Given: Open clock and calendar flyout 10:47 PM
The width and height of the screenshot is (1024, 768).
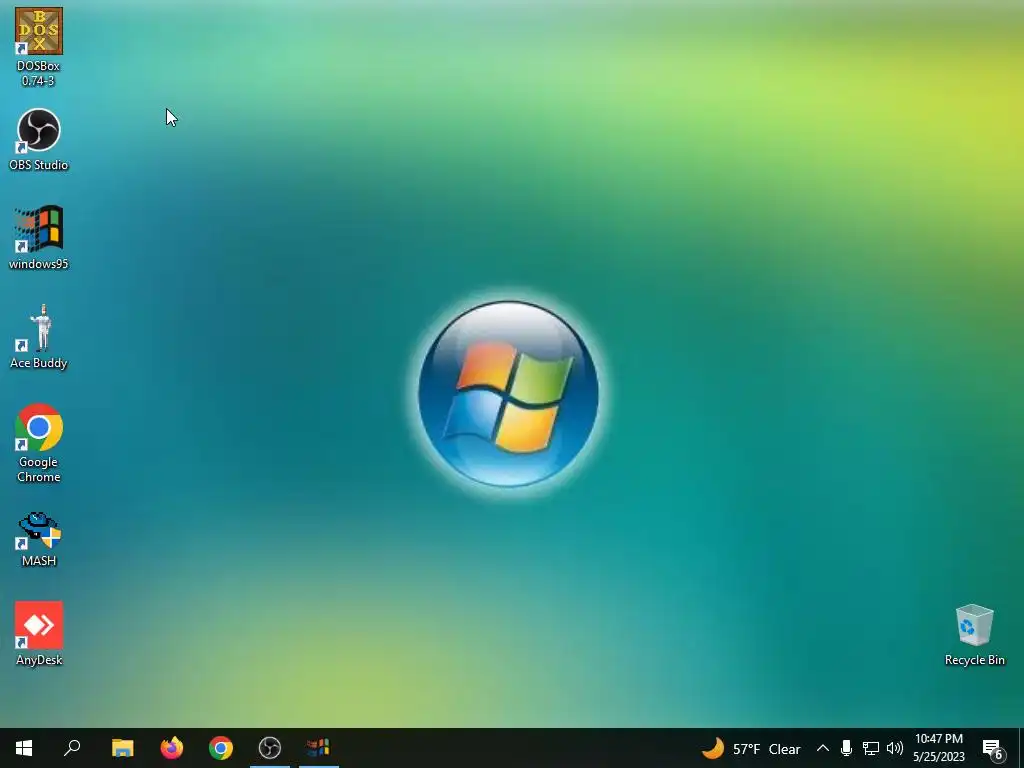Looking at the screenshot, I should tap(938, 748).
